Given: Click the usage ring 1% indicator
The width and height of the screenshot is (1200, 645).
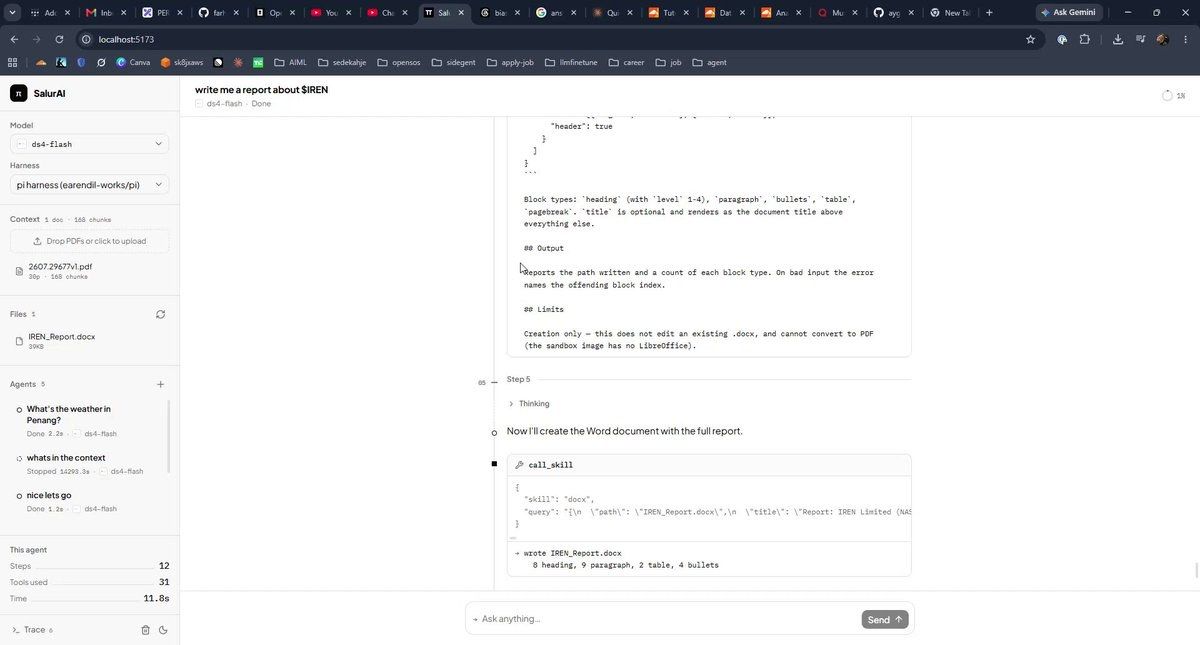Looking at the screenshot, I should point(1173,96).
